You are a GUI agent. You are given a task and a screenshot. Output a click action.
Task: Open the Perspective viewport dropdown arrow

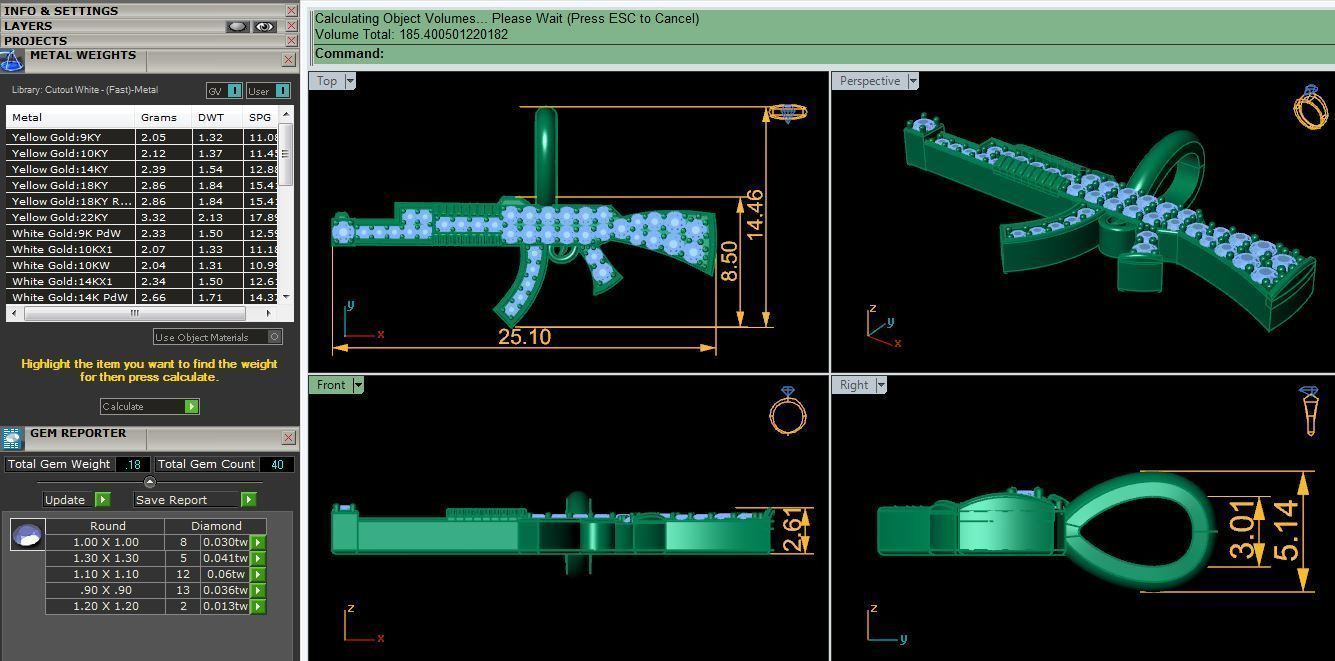[912, 81]
